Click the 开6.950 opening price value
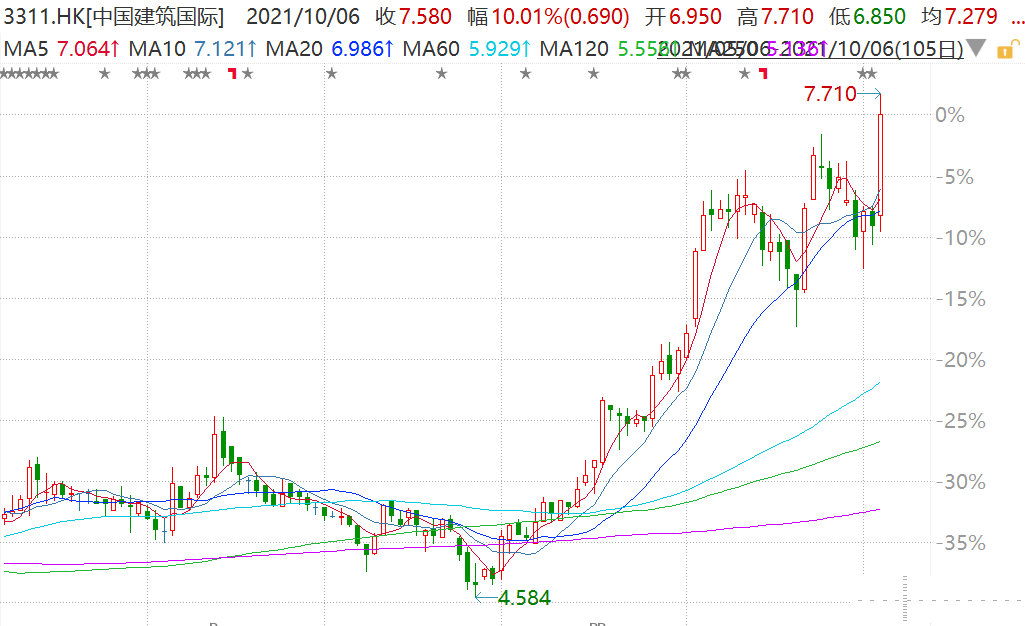 point(683,16)
